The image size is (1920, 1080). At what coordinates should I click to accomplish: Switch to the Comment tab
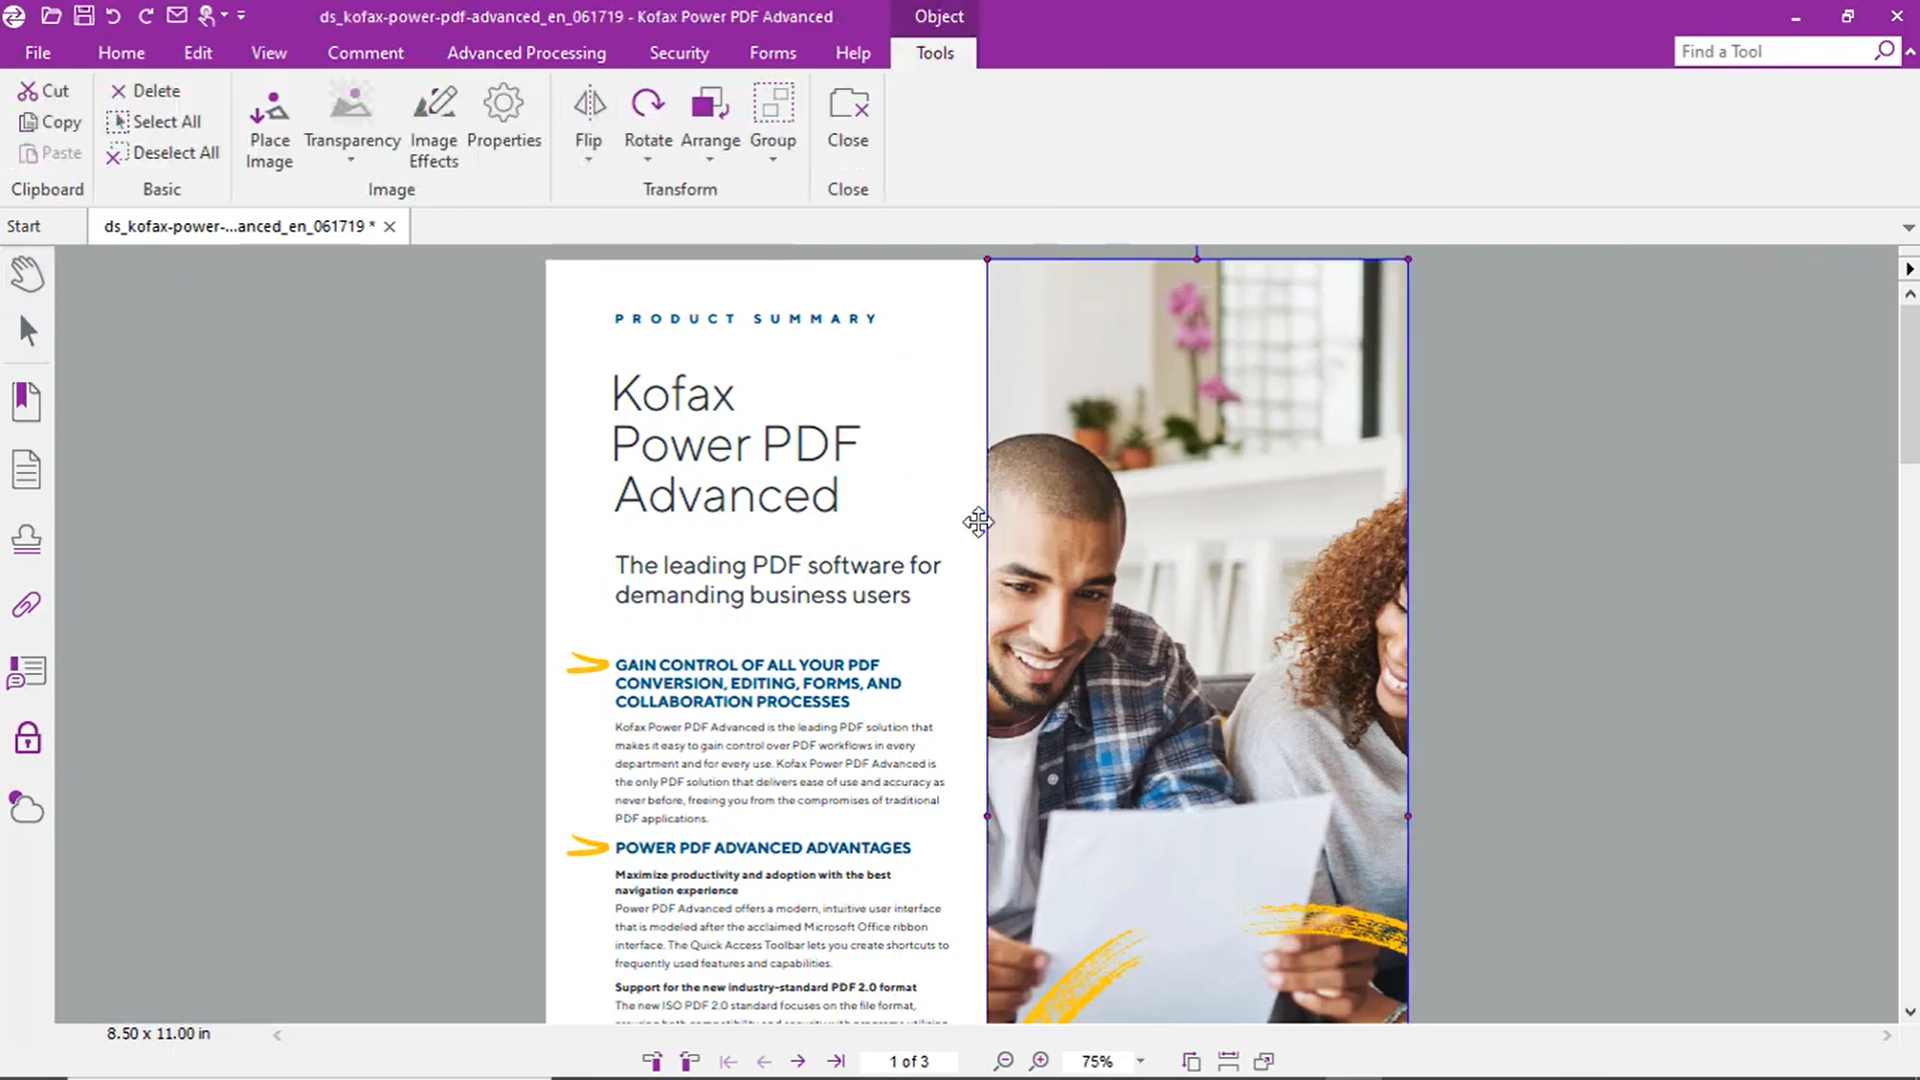pyautogui.click(x=365, y=53)
